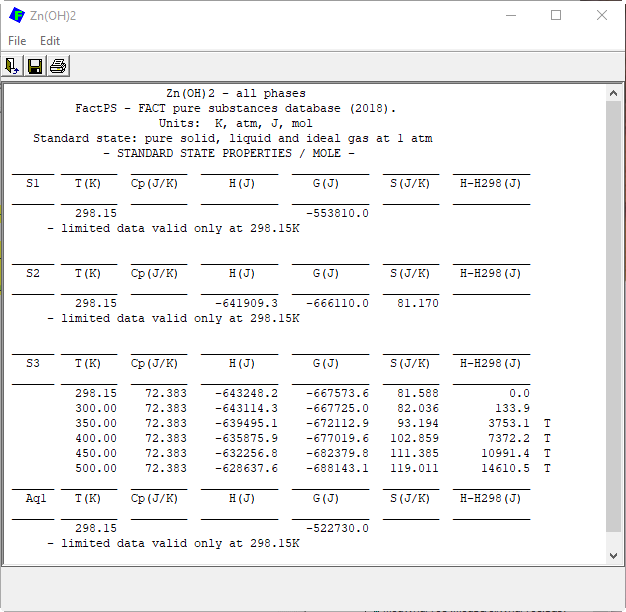Click the Aq1 phase label
Viewport: 626px width, 612px height.
(36, 498)
